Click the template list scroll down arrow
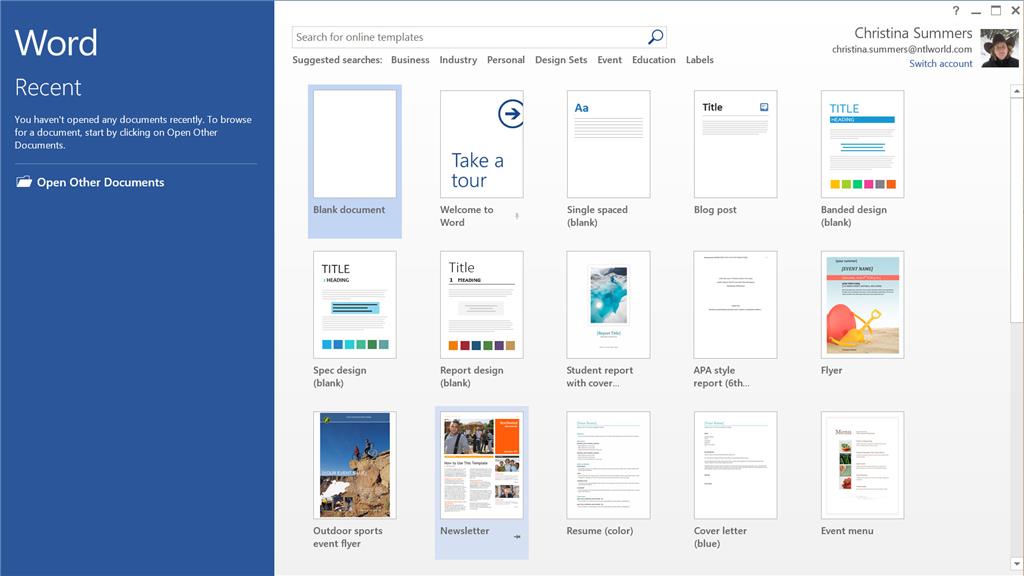Viewport: 1024px width, 576px height. point(1017,563)
